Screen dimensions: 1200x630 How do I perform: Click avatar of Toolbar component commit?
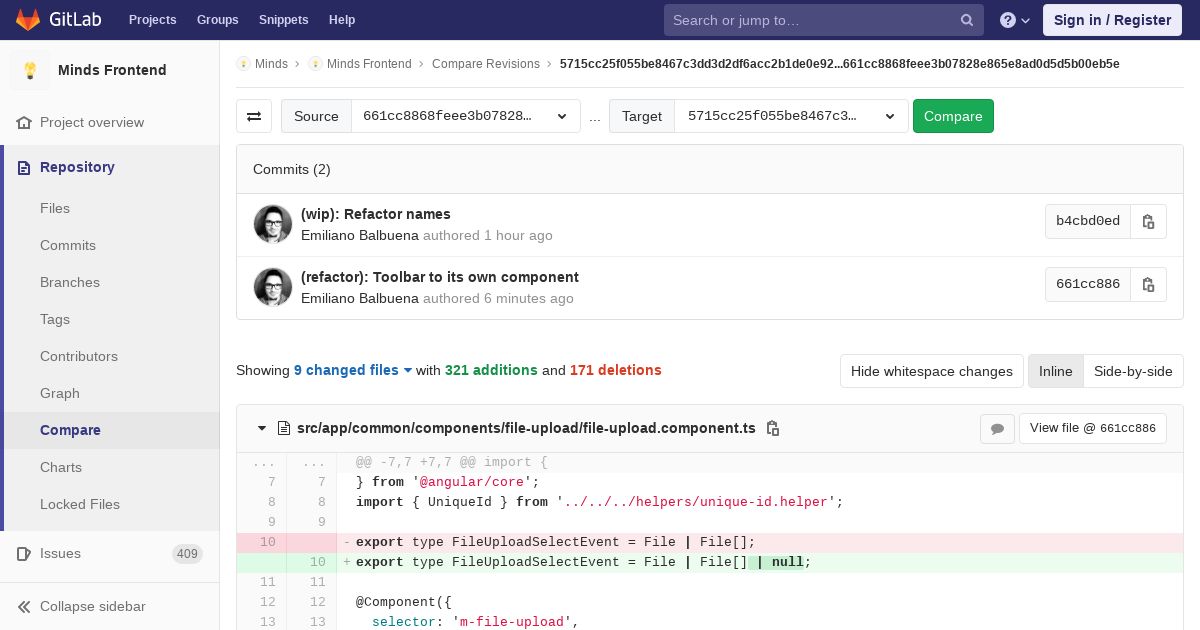[273, 287]
